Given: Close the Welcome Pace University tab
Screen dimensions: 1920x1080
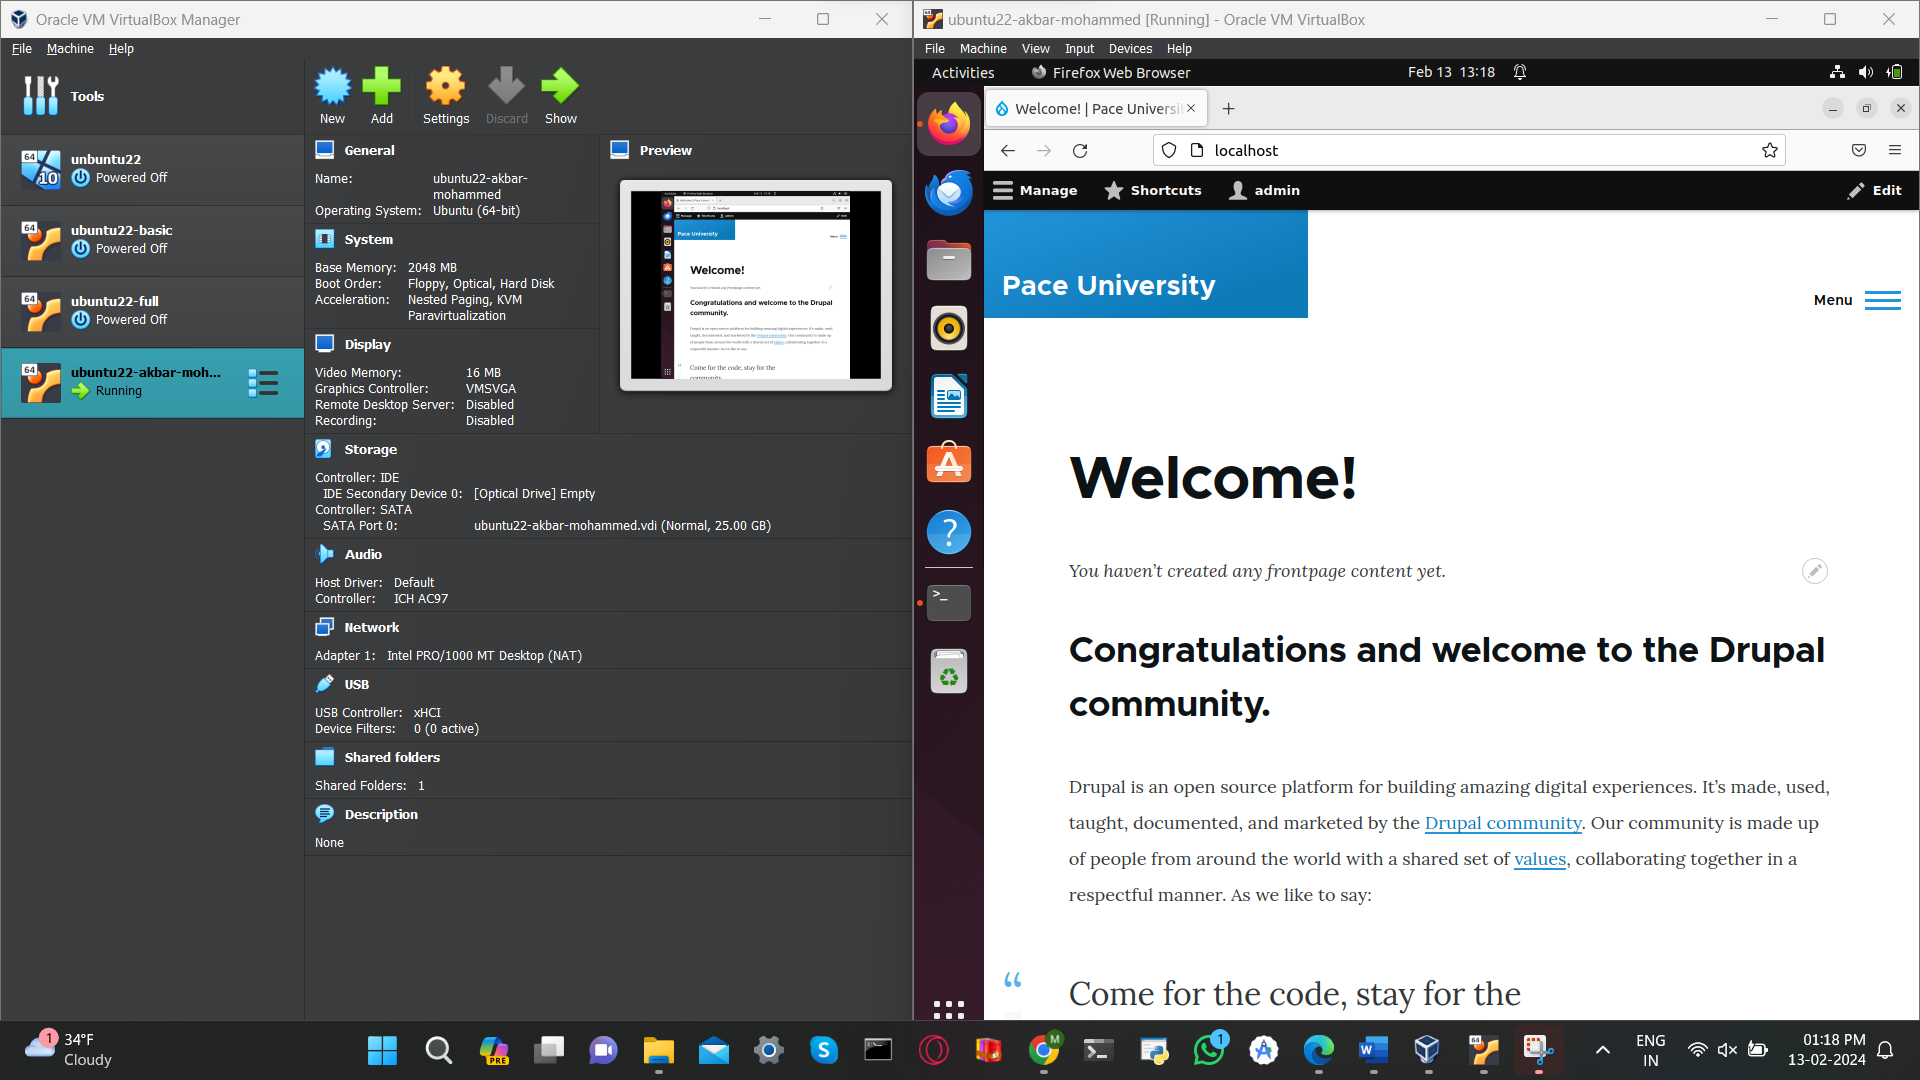Looking at the screenshot, I should click(x=1191, y=108).
